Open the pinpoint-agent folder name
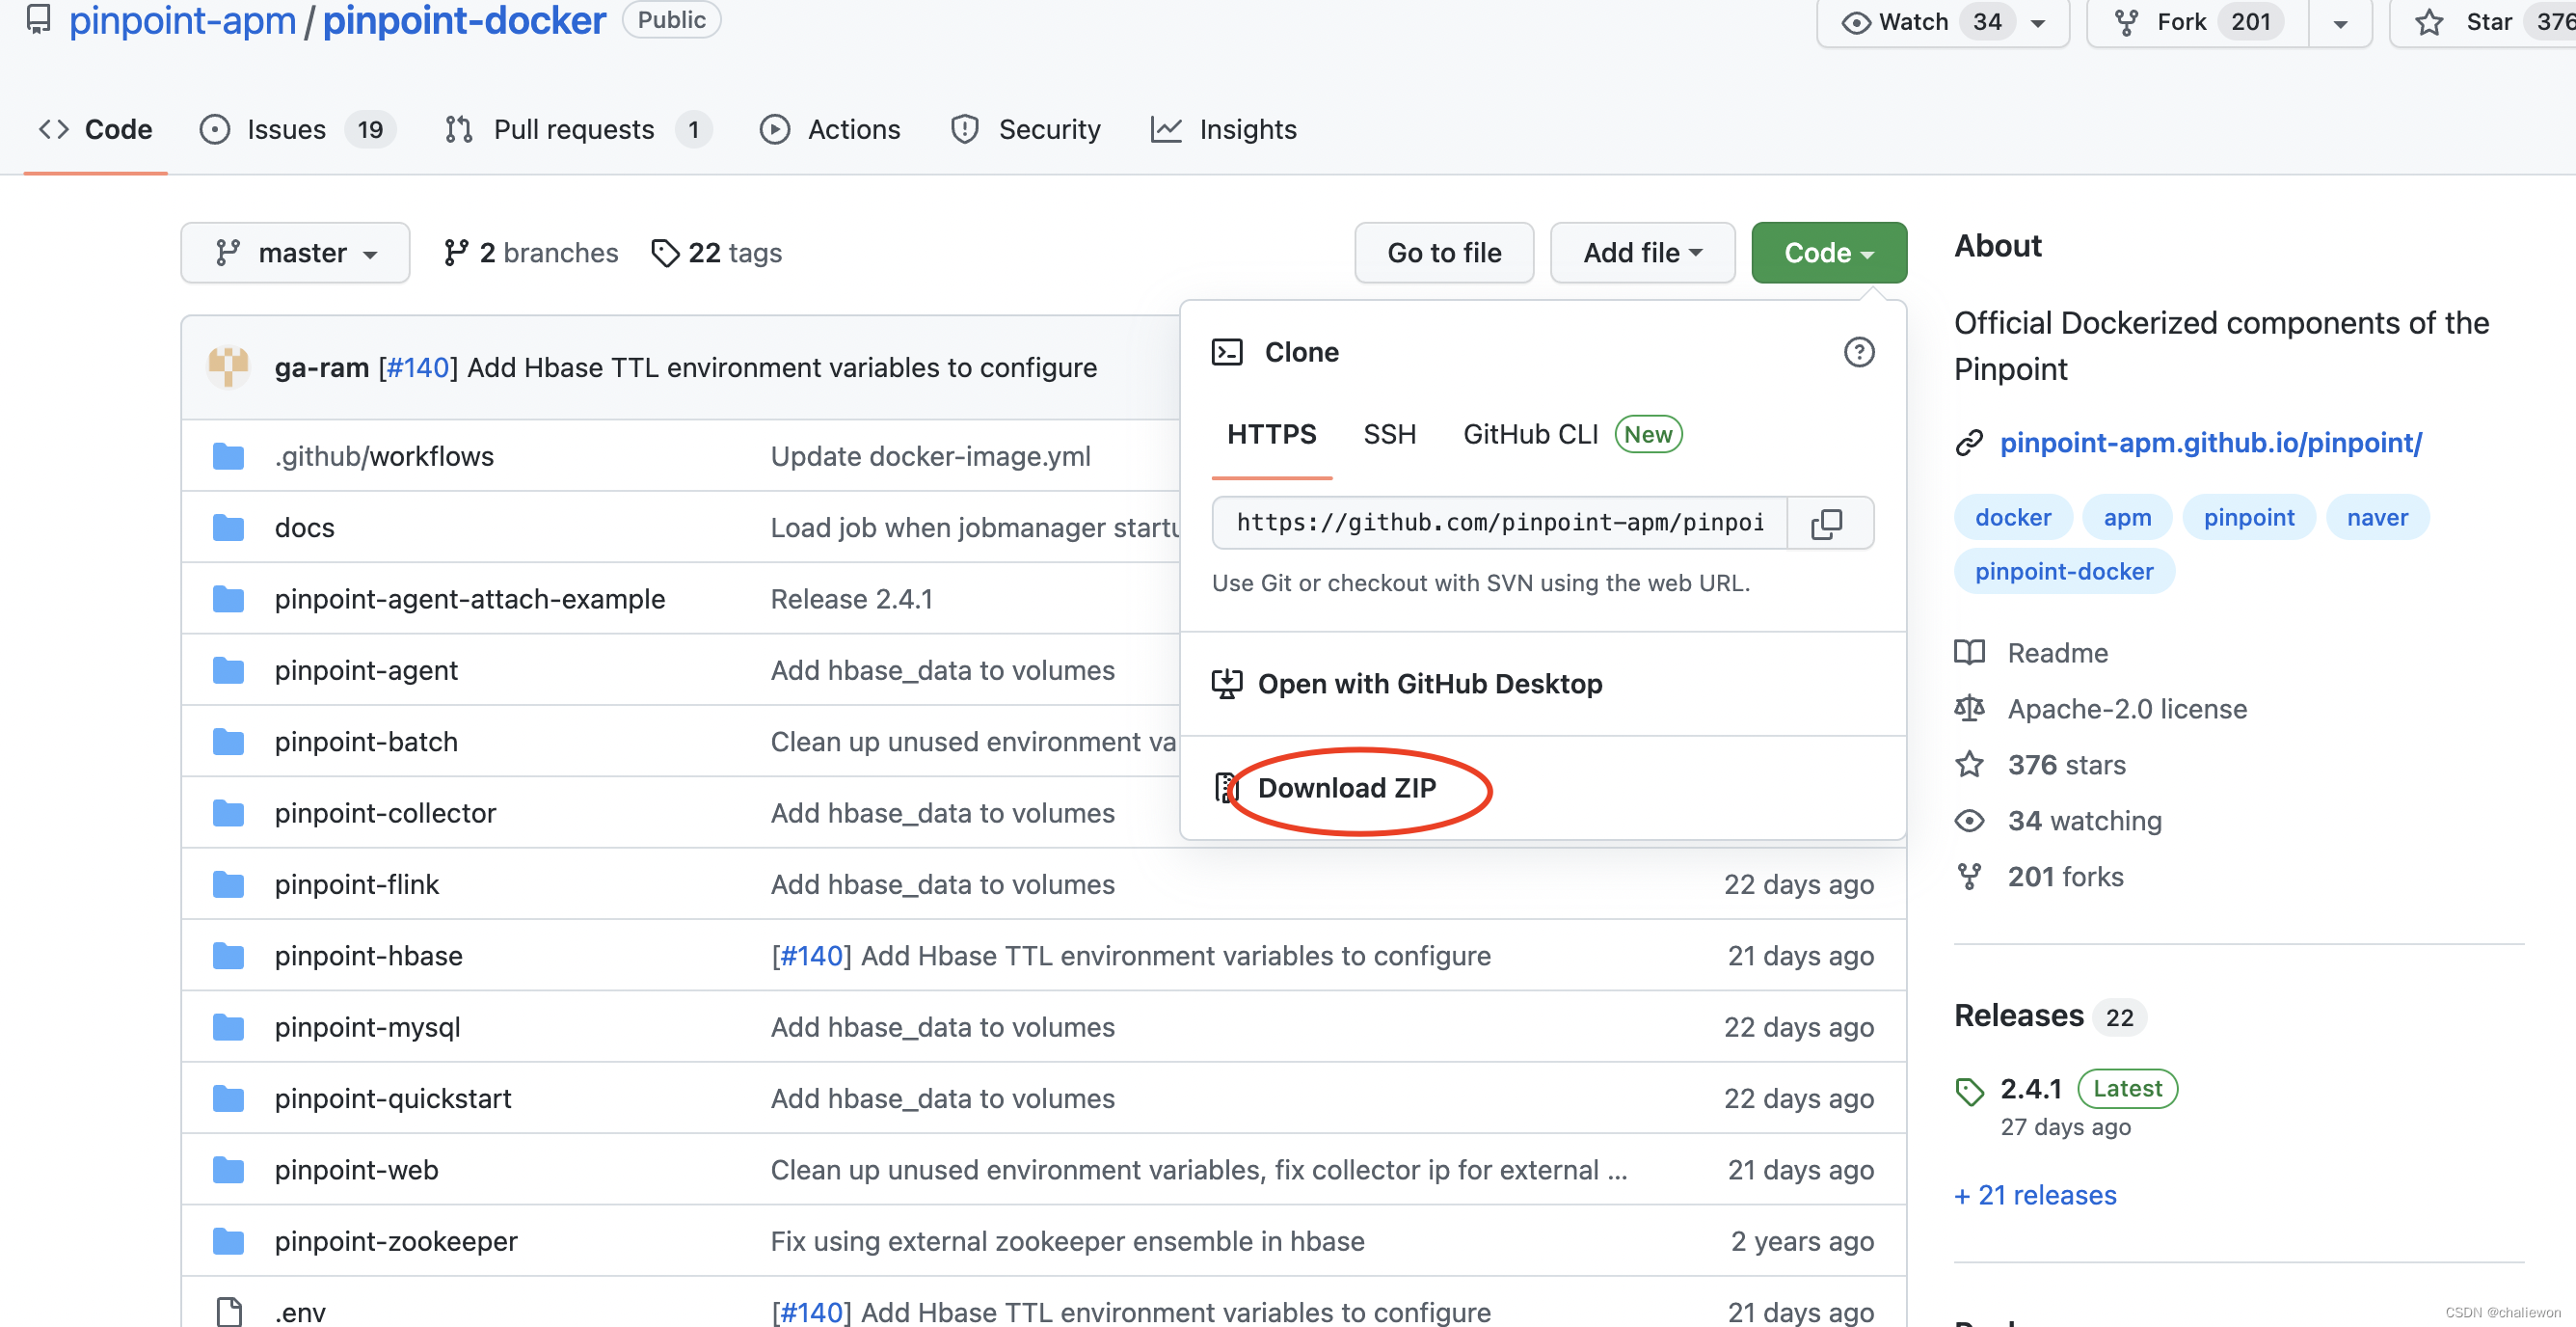The image size is (2576, 1327). click(366, 670)
